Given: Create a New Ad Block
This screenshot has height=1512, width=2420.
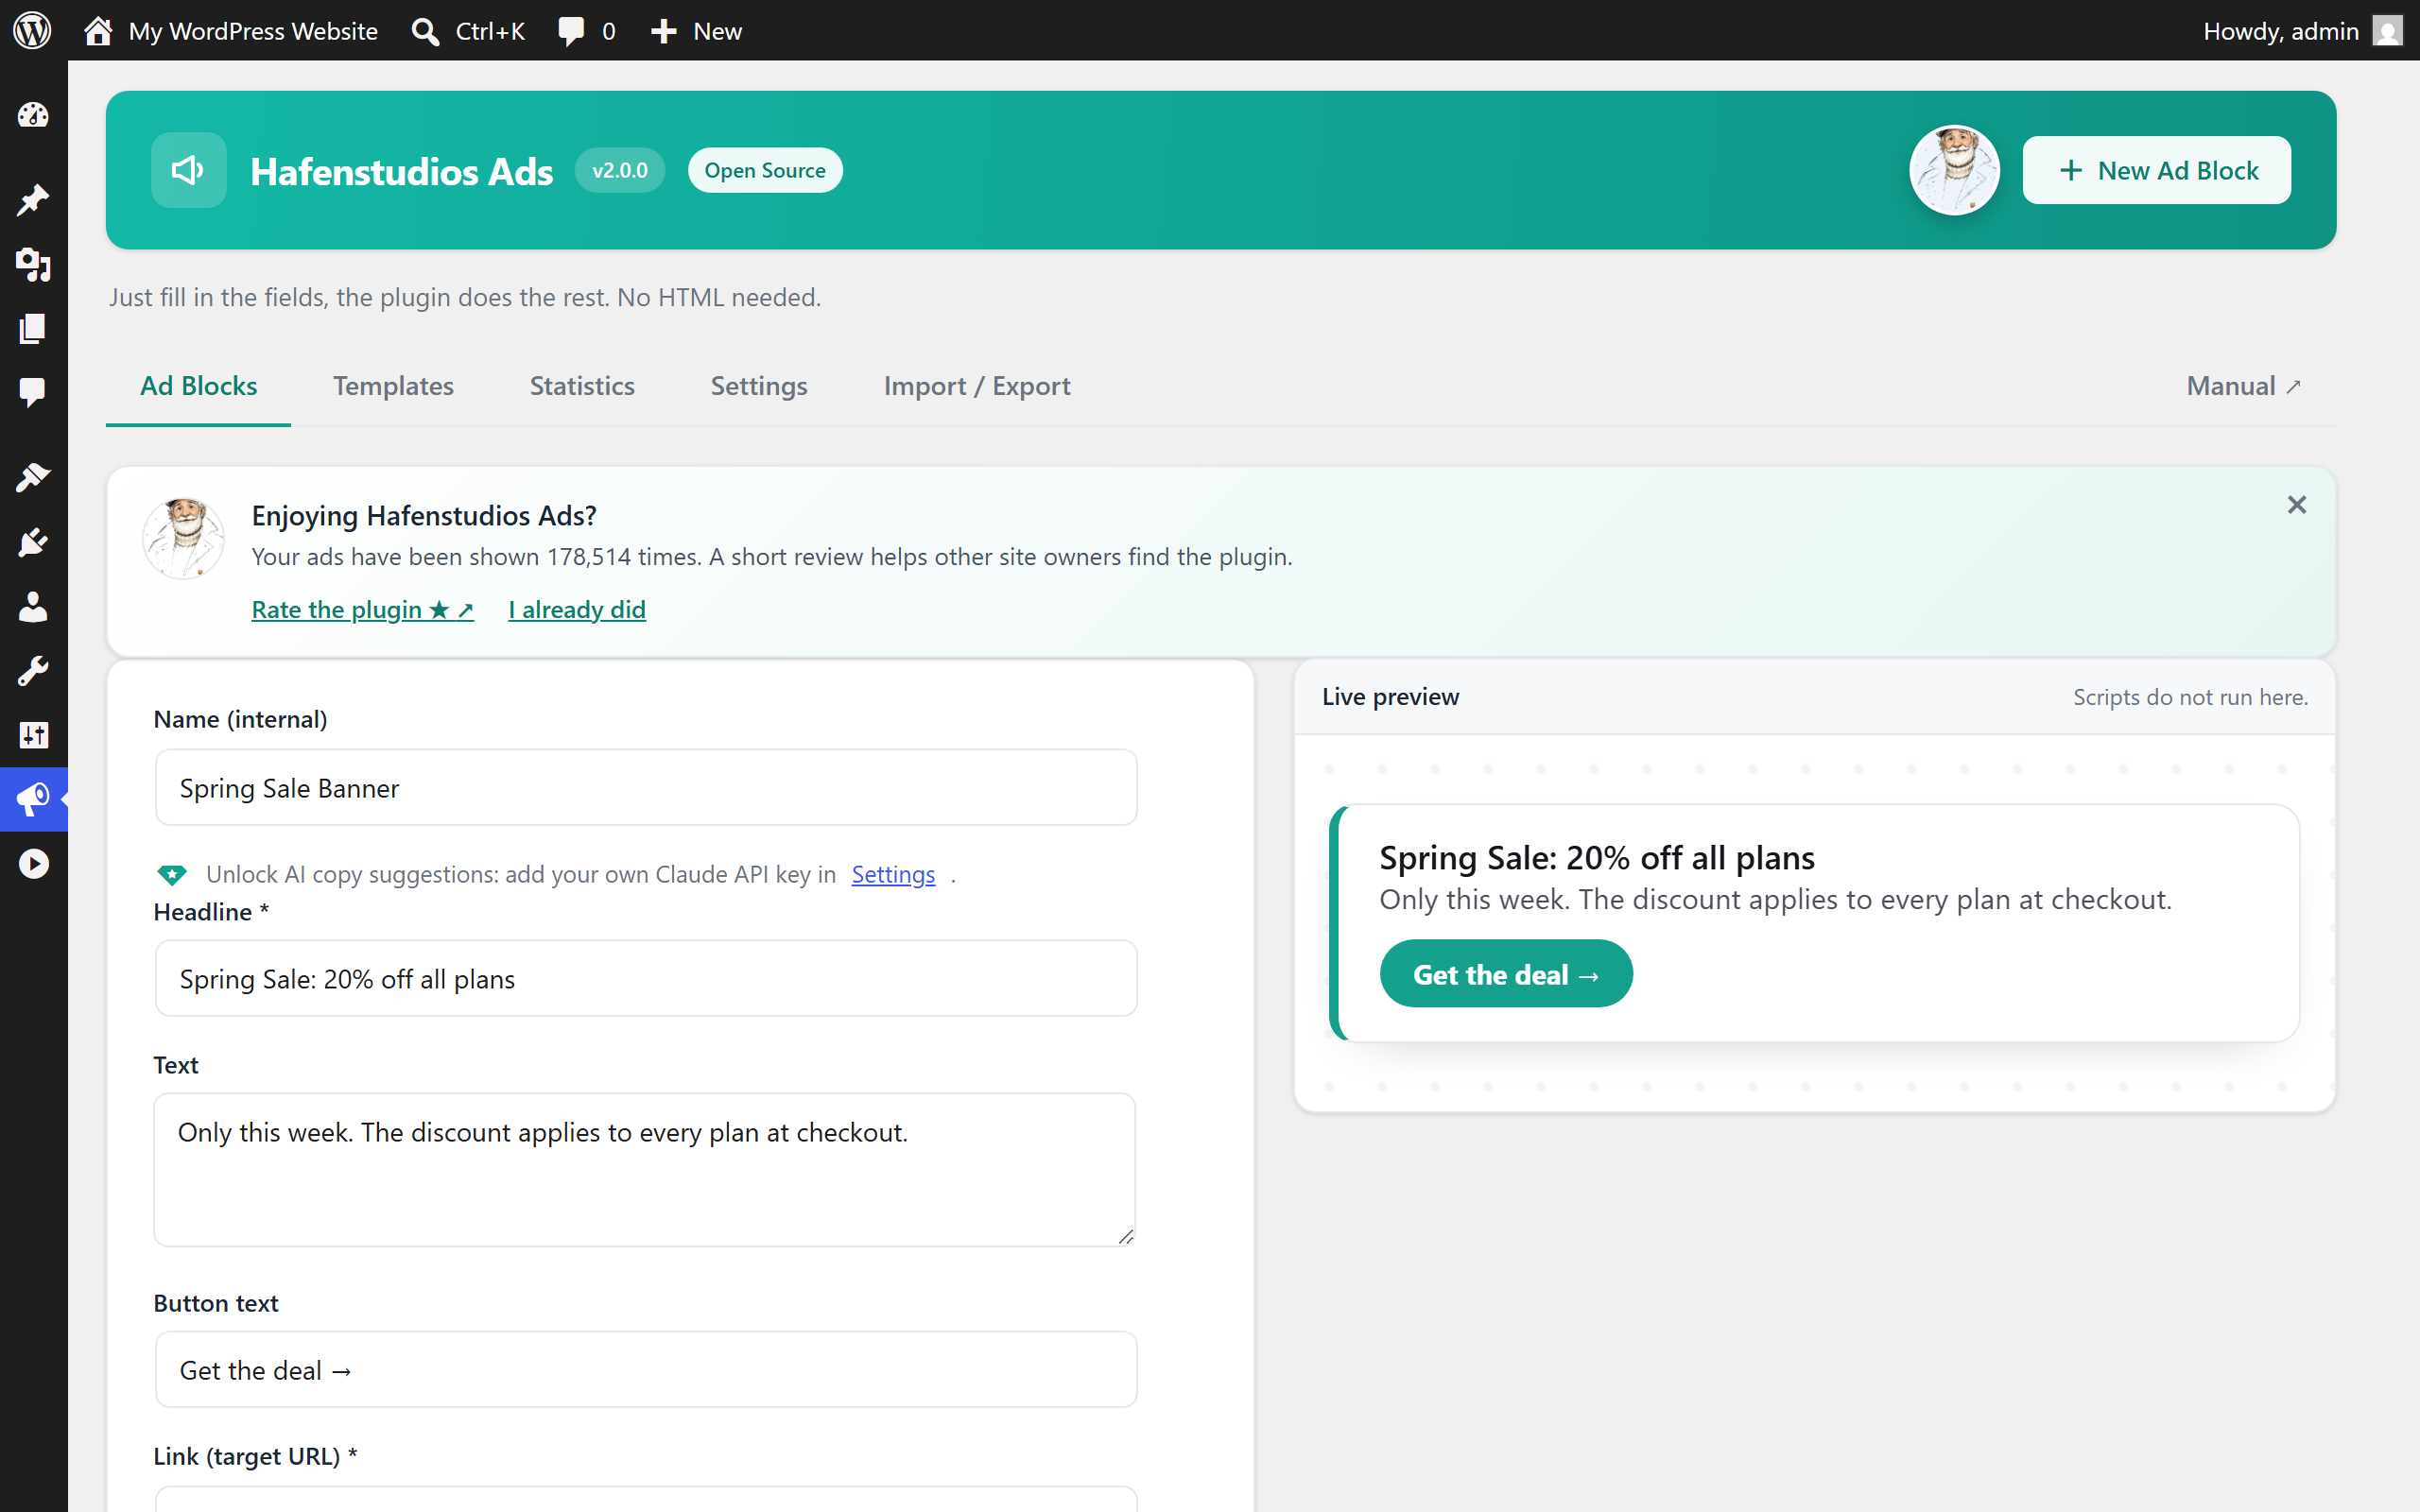Looking at the screenshot, I should coord(2156,170).
